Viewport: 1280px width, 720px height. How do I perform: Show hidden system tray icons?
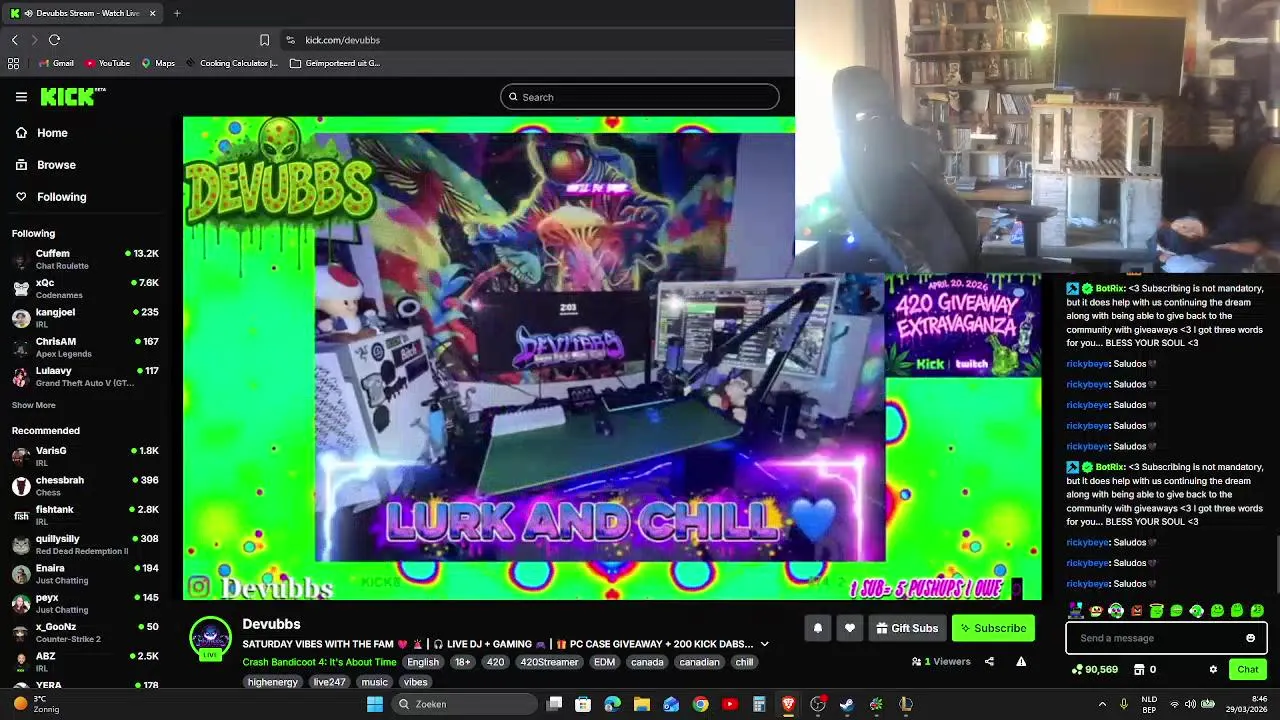click(x=1102, y=704)
